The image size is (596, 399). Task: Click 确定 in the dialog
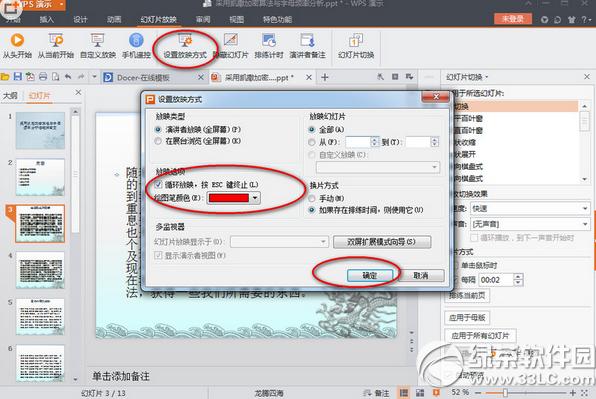(x=369, y=276)
